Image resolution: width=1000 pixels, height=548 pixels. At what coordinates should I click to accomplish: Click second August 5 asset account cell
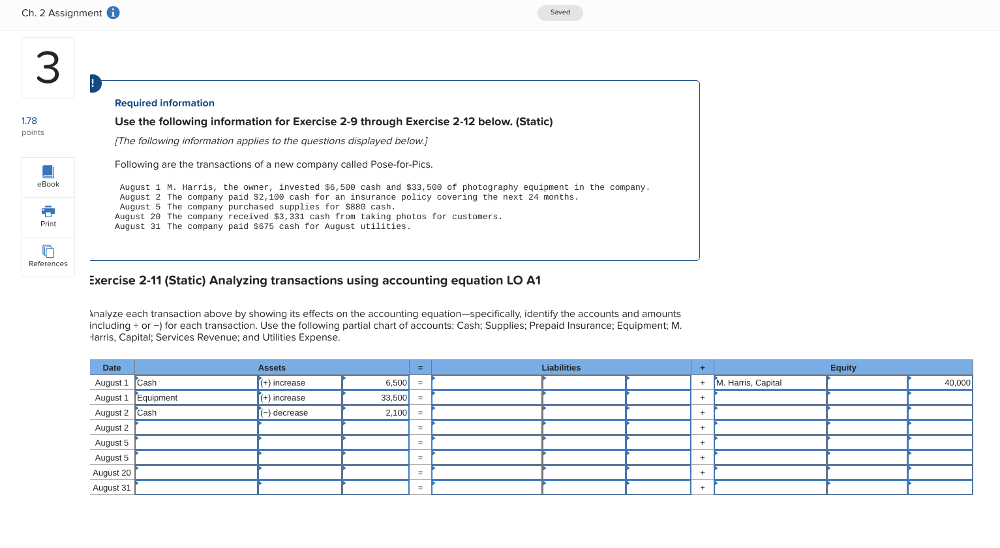[196, 457]
